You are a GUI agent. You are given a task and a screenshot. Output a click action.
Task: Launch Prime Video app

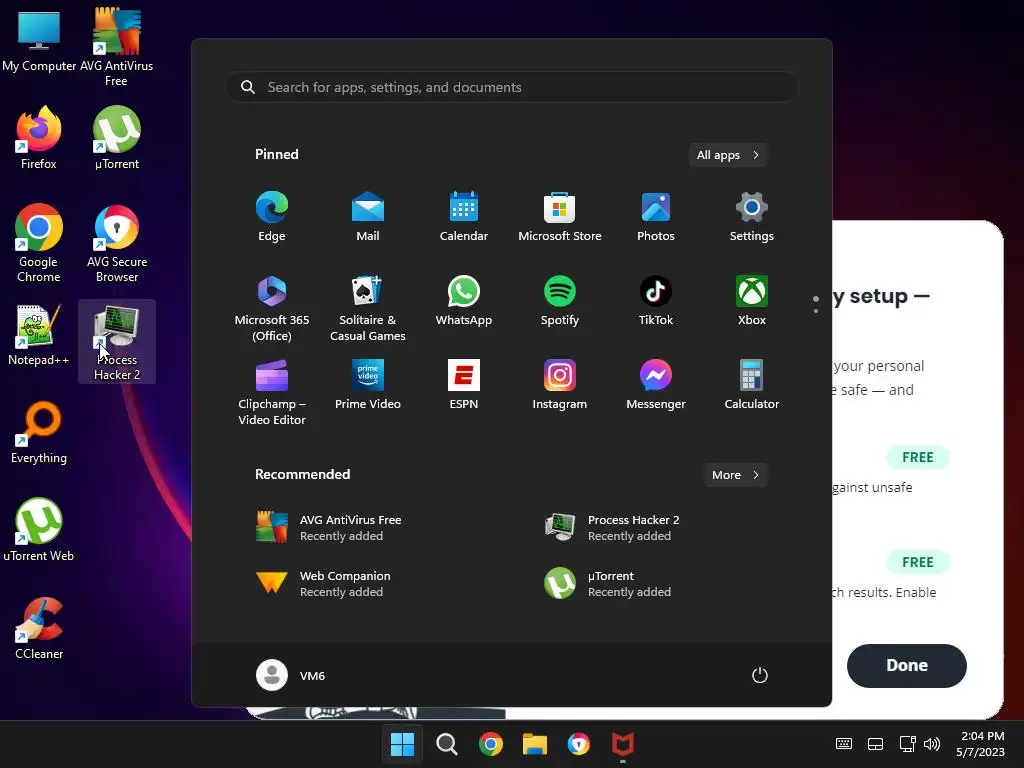pos(368,385)
